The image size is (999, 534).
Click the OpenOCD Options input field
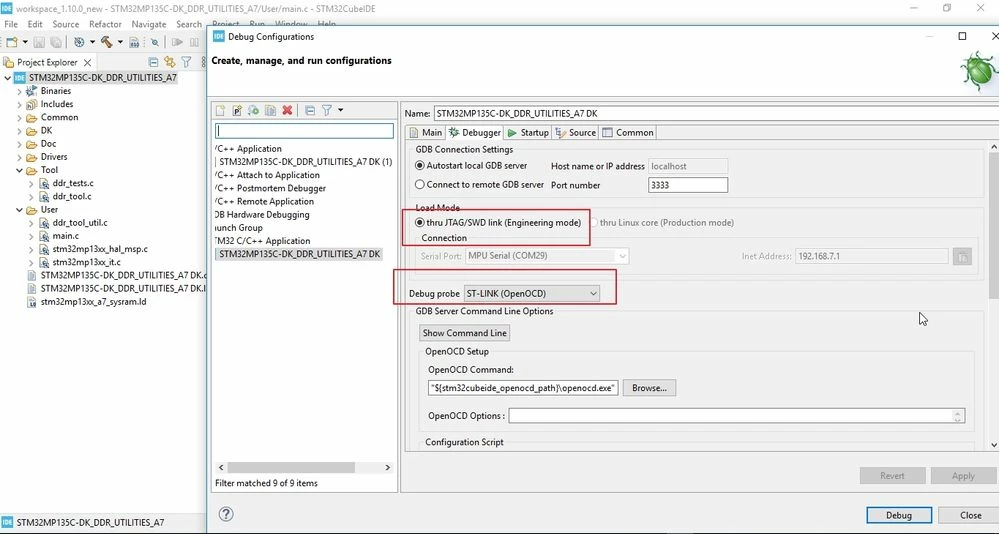[x=737, y=415]
